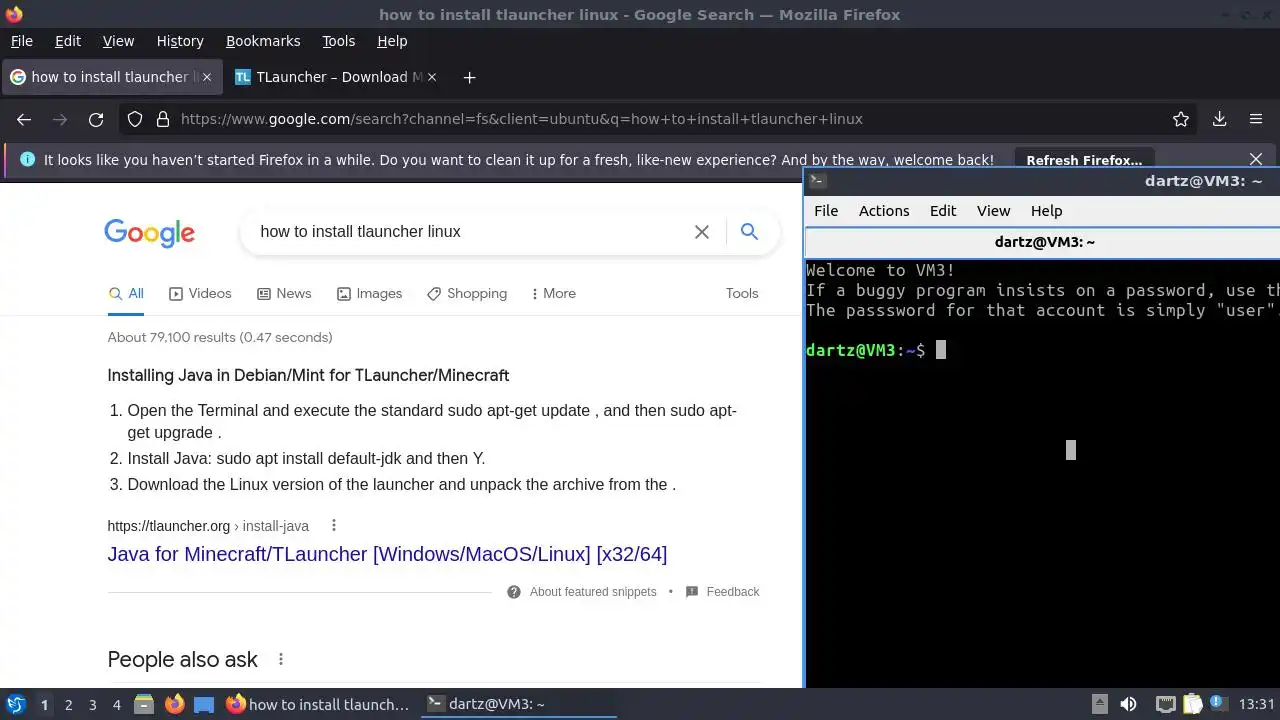This screenshot has height=720, width=1280.
Task: Filter search results by News
Action: coord(284,294)
